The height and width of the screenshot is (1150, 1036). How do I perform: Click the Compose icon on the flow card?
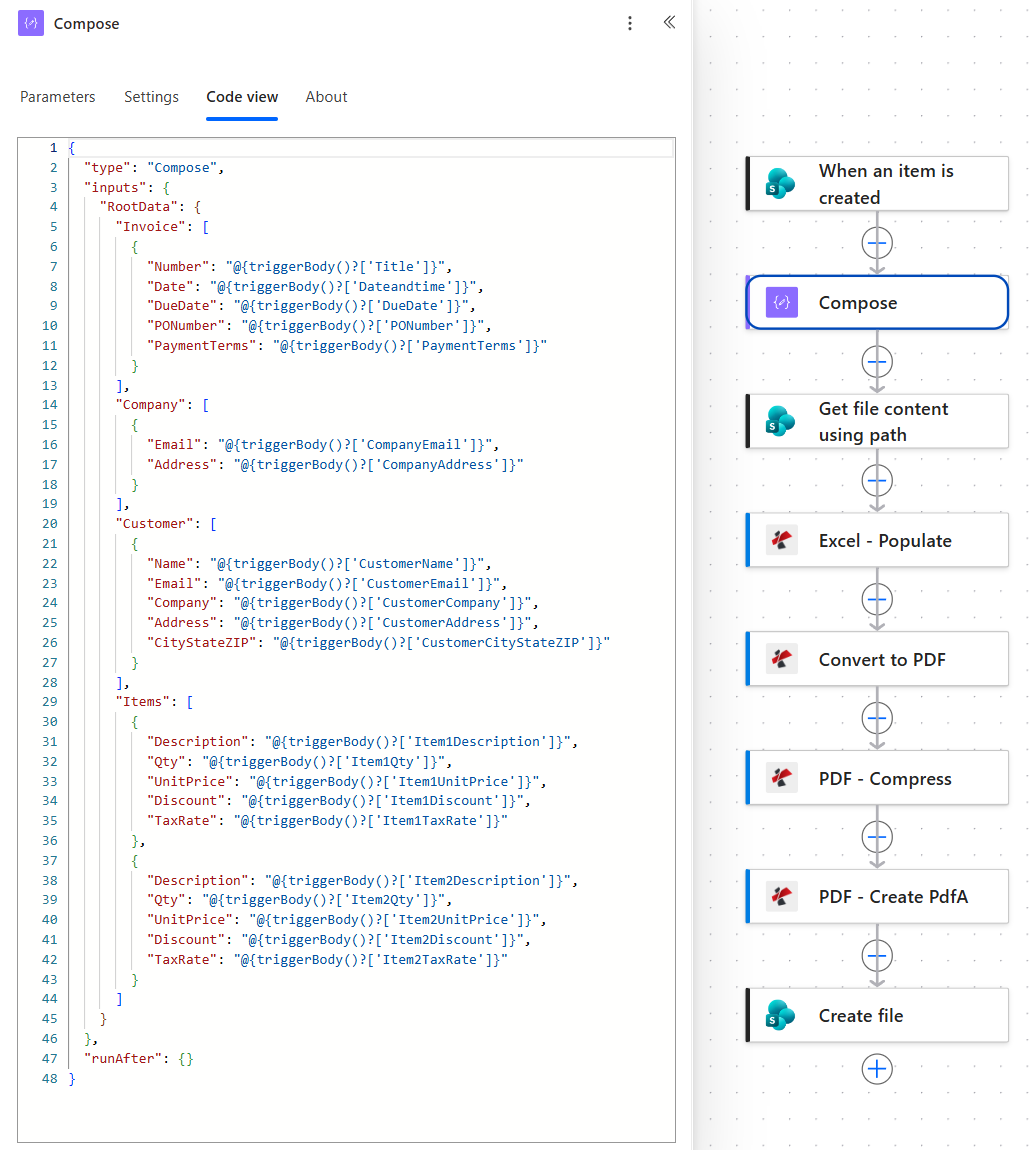pyautogui.click(x=782, y=302)
